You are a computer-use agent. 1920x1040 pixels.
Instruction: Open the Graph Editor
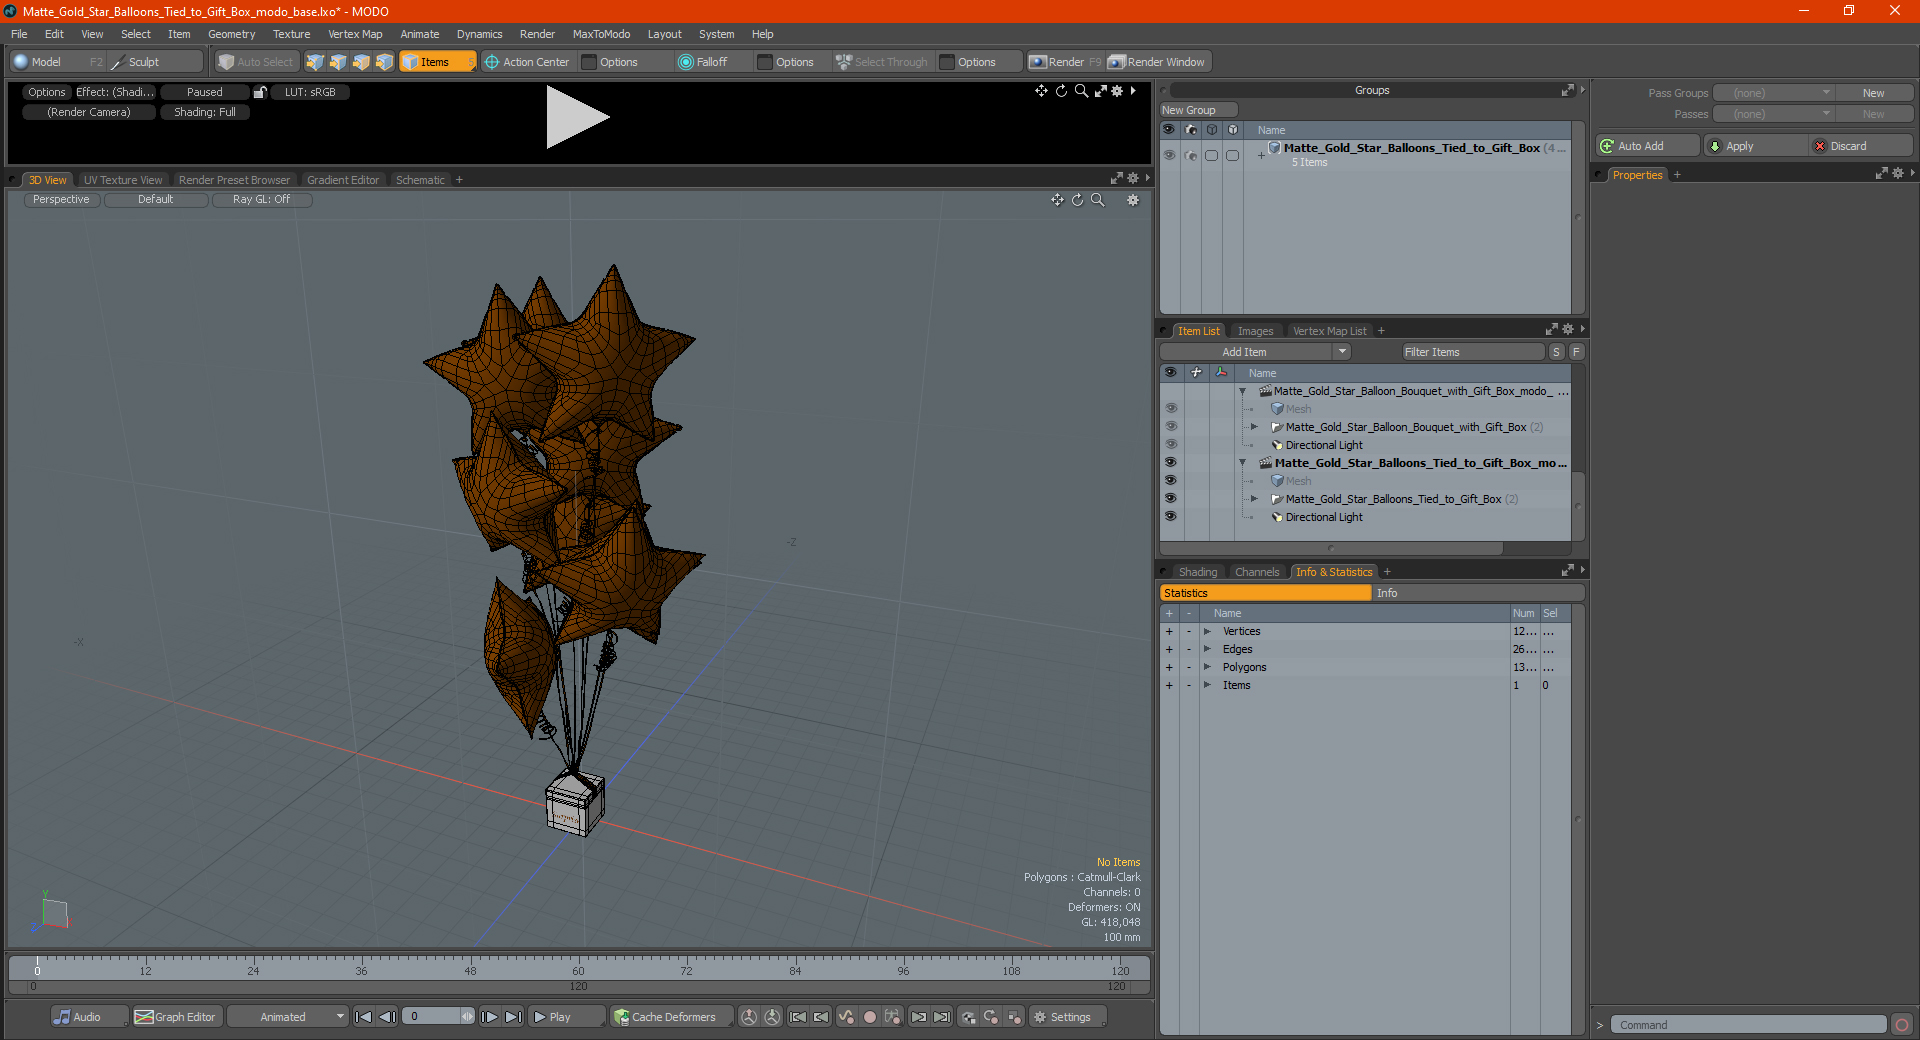pyautogui.click(x=176, y=1017)
